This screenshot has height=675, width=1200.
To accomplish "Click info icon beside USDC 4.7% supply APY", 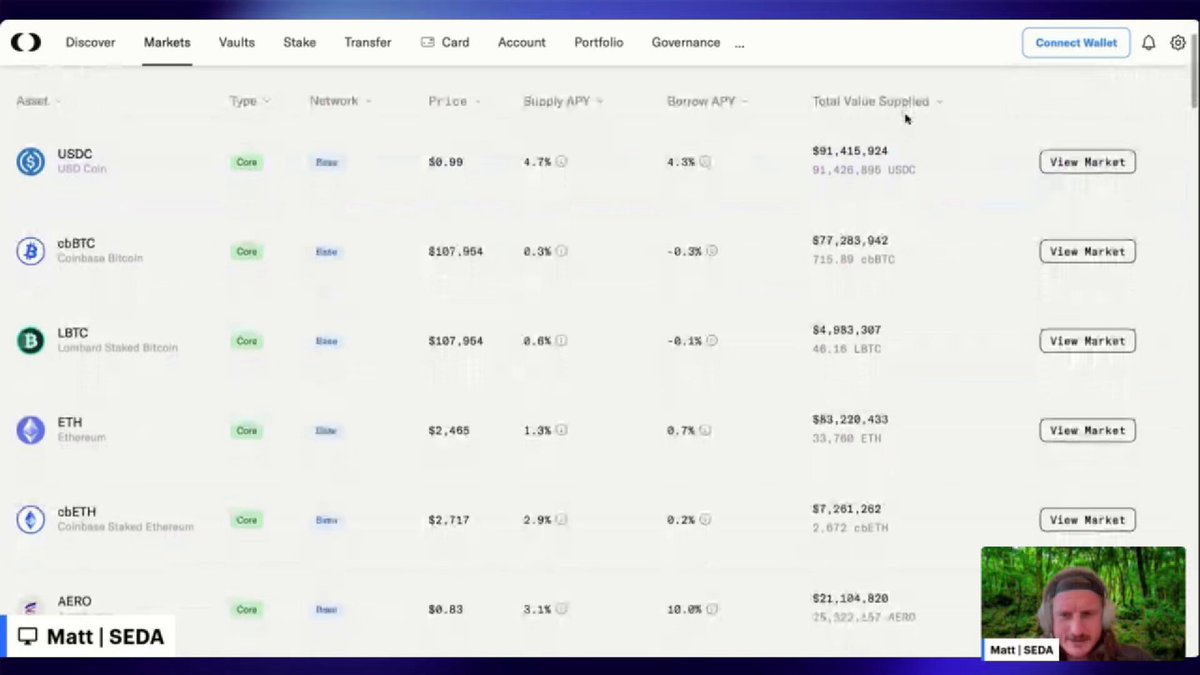I will 561,161.
